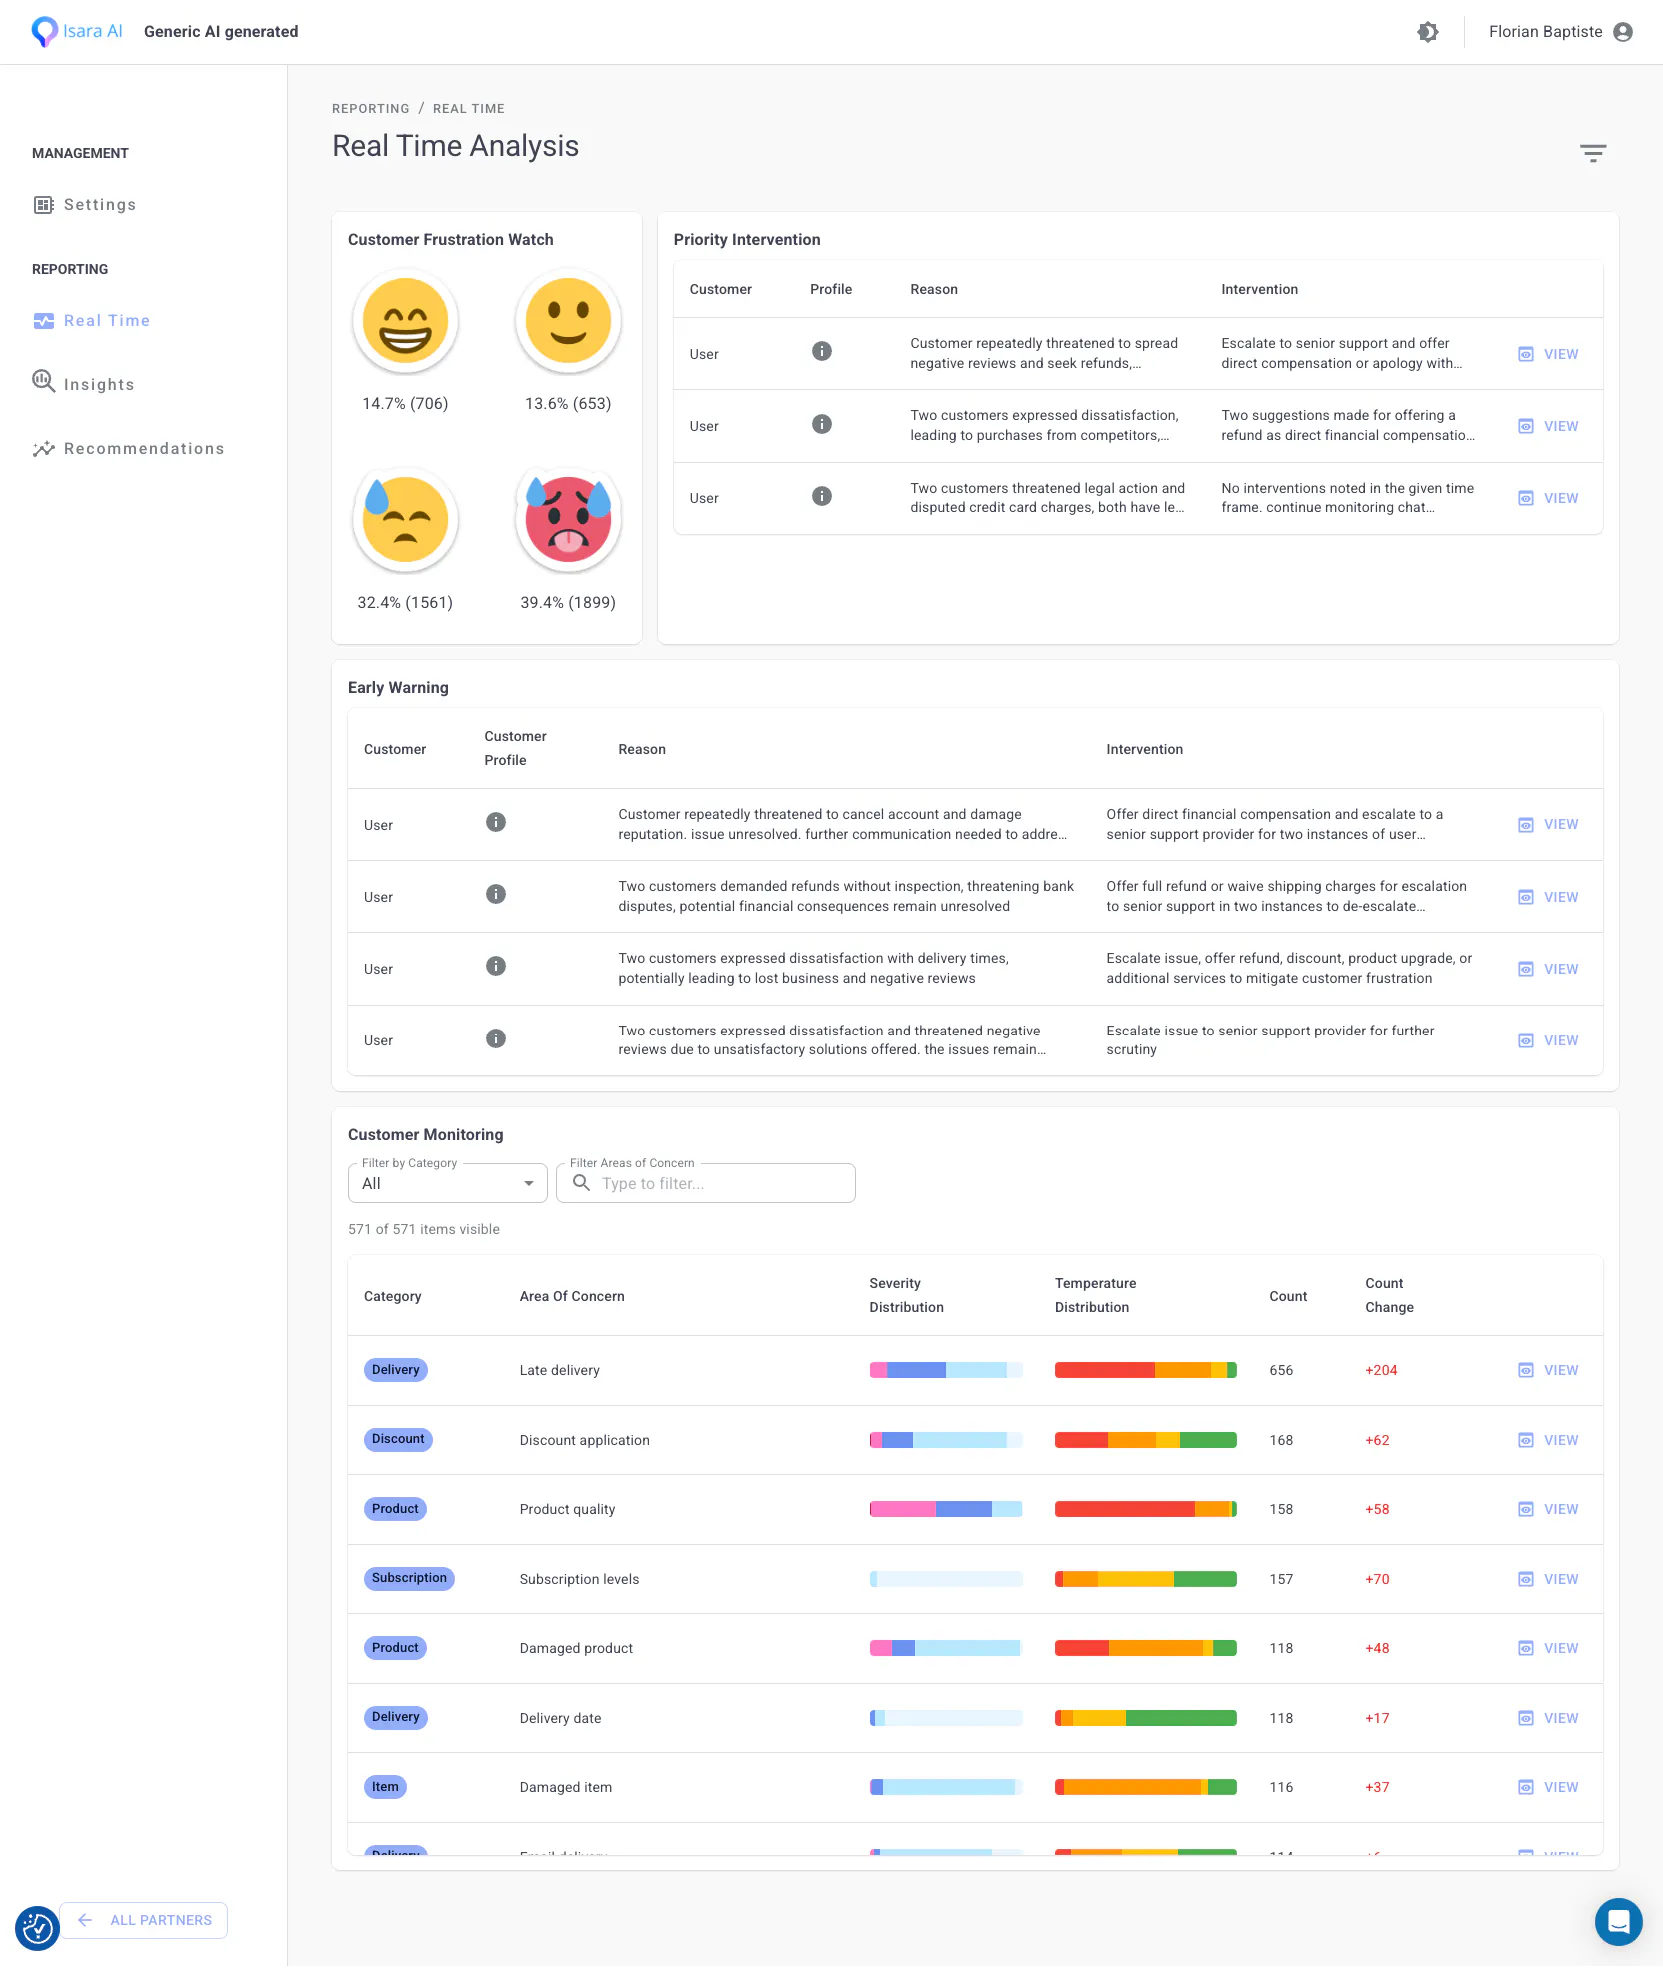
Task: View the Damaged product row
Action: tap(1548, 1648)
